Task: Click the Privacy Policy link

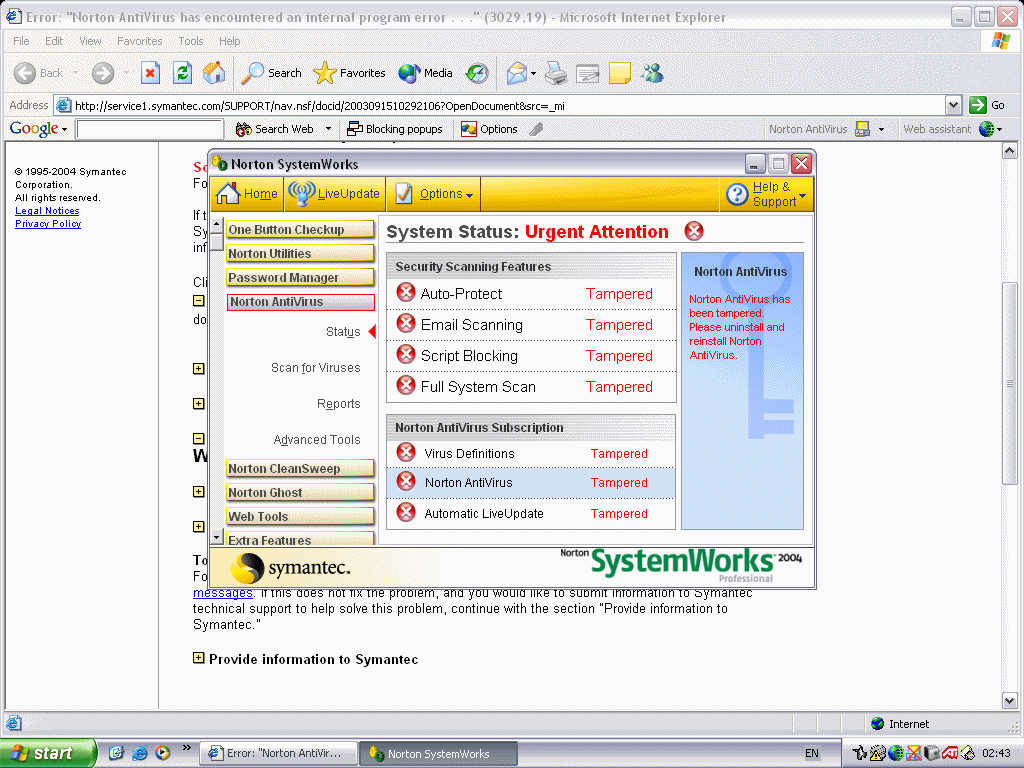Action: (x=48, y=223)
